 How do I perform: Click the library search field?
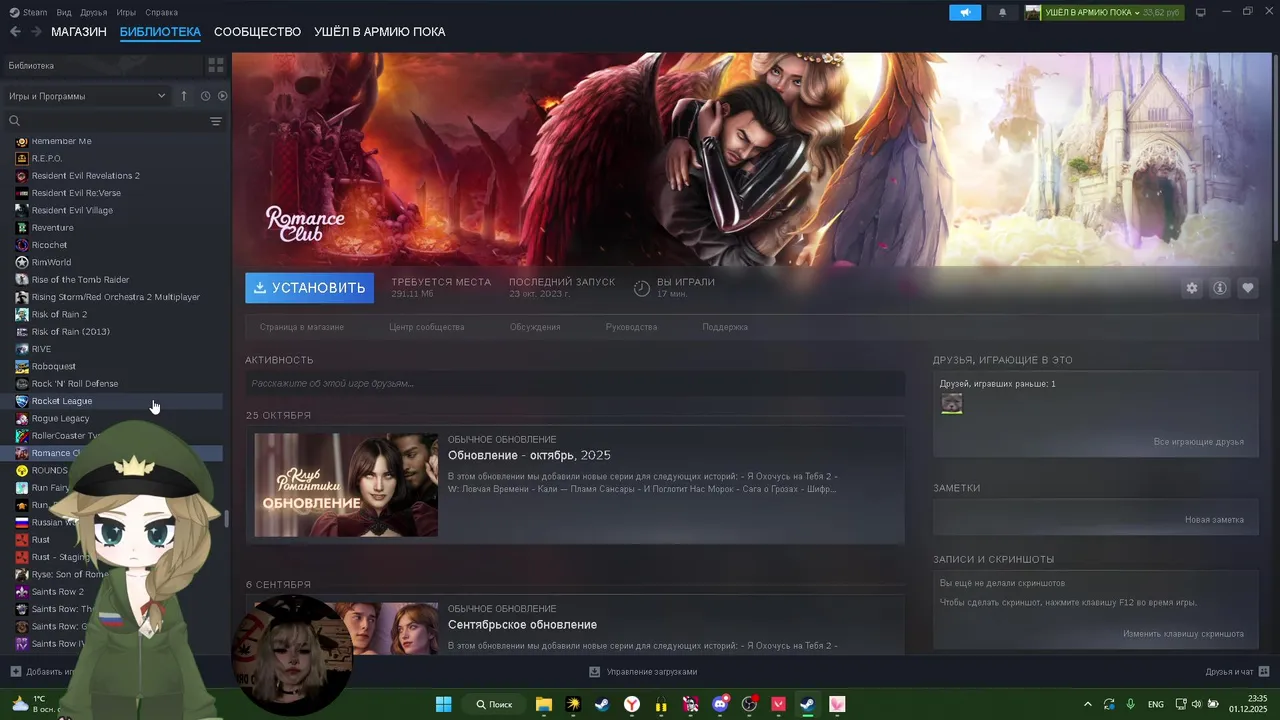(x=105, y=121)
